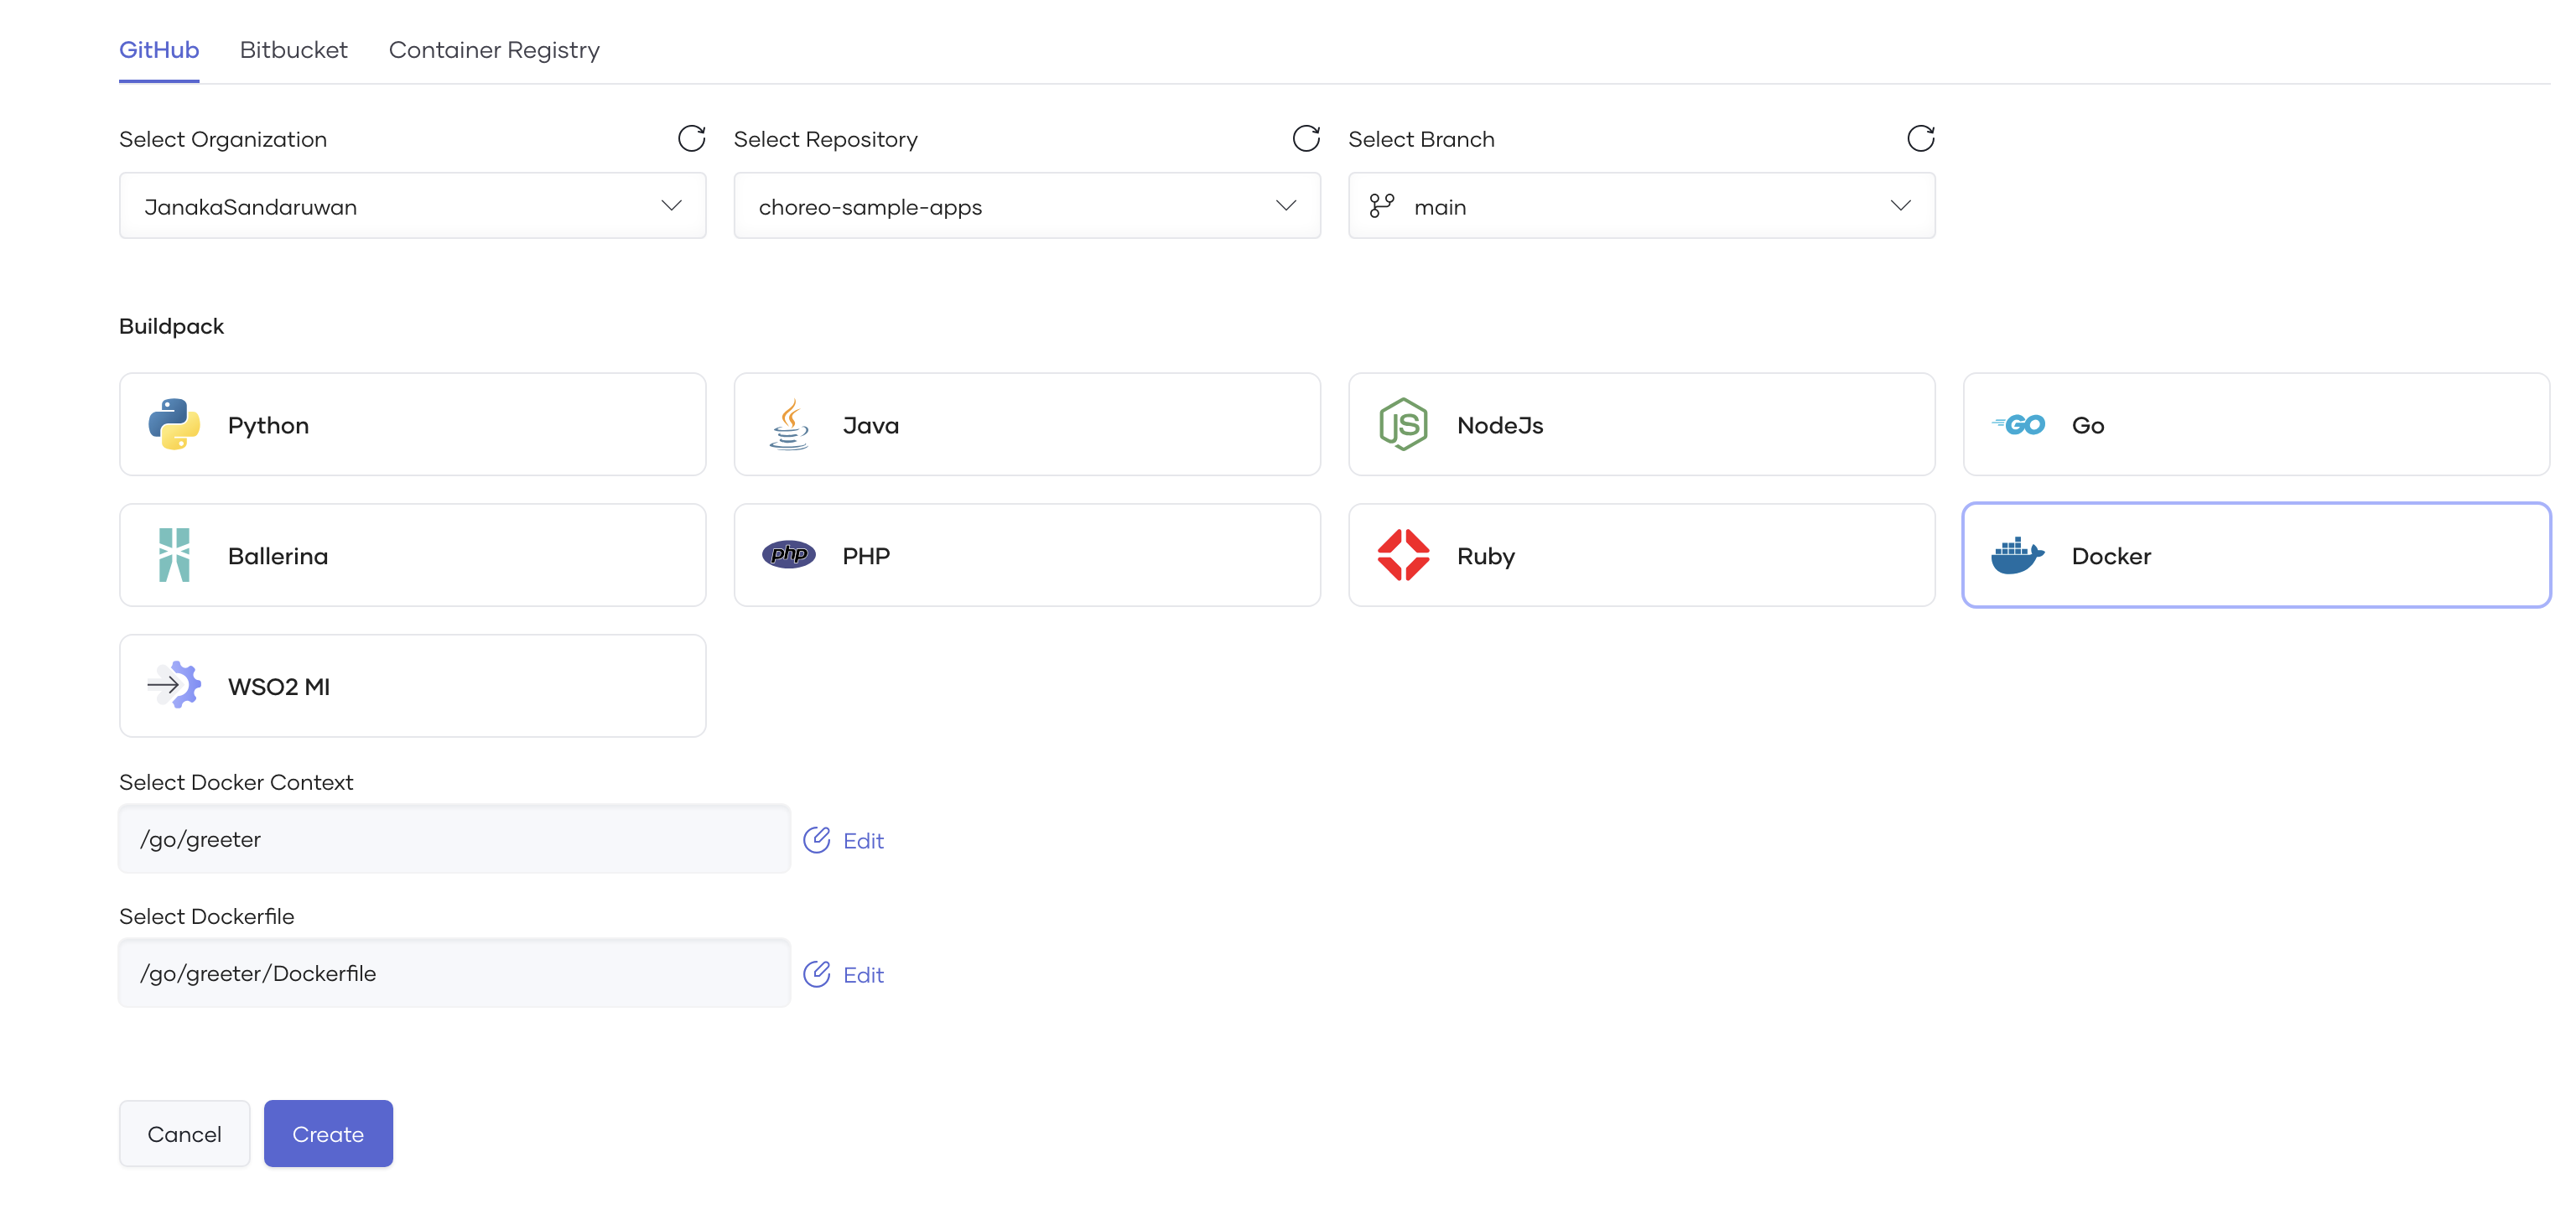This screenshot has width=2576, height=1209.
Task: Click the Dockerfile path field
Action: point(454,973)
